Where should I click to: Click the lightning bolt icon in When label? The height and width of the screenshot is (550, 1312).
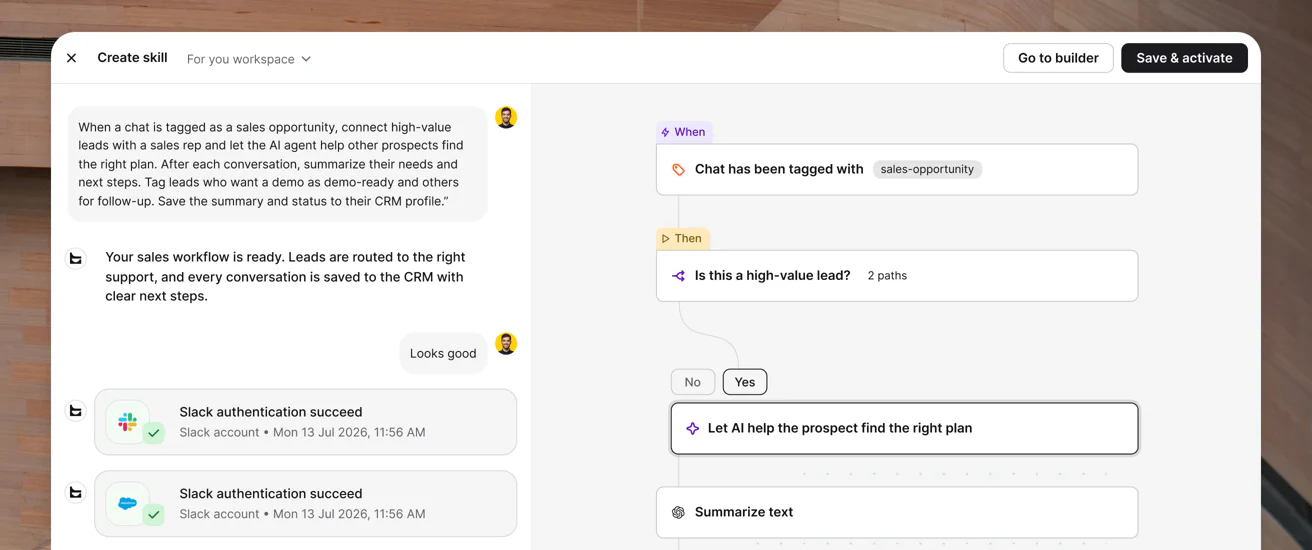coord(665,132)
